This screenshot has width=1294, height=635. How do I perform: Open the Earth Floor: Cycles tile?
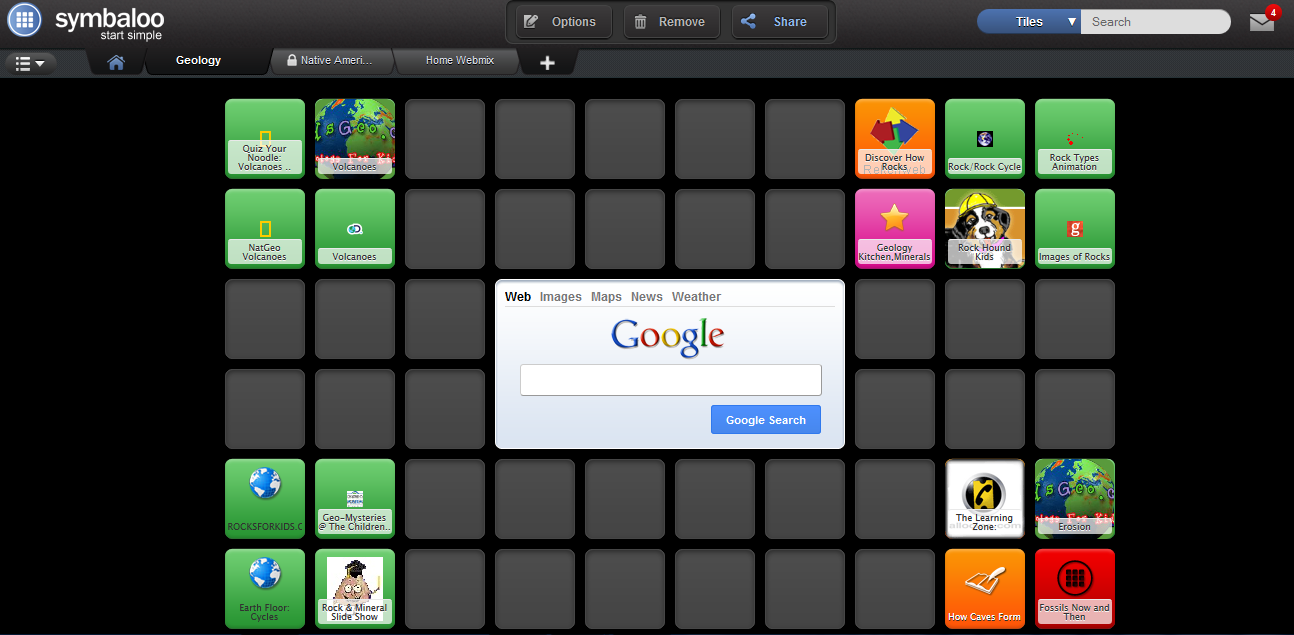click(x=265, y=589)
